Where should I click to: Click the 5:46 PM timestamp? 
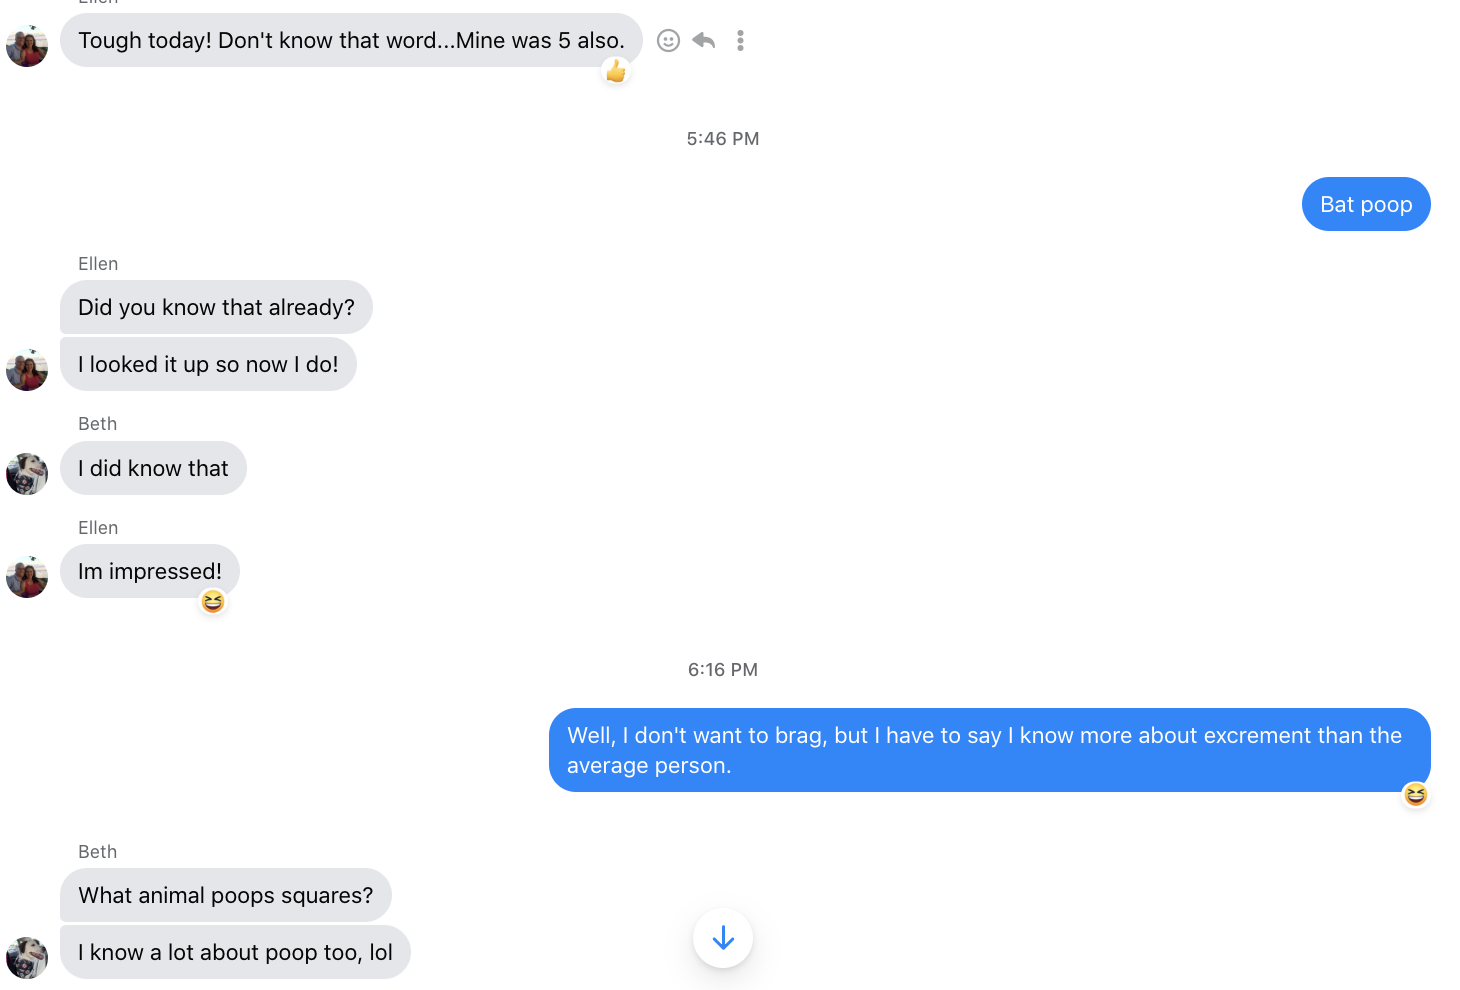coord(722,139)
